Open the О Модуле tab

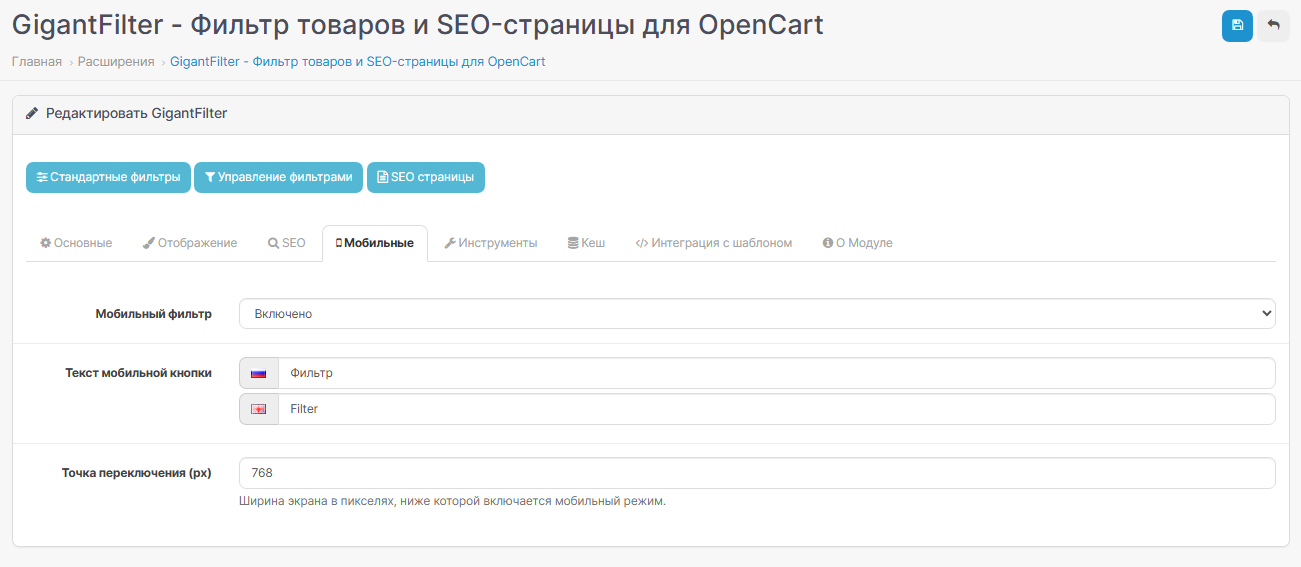pyautogui.click(x=858, y=243)
